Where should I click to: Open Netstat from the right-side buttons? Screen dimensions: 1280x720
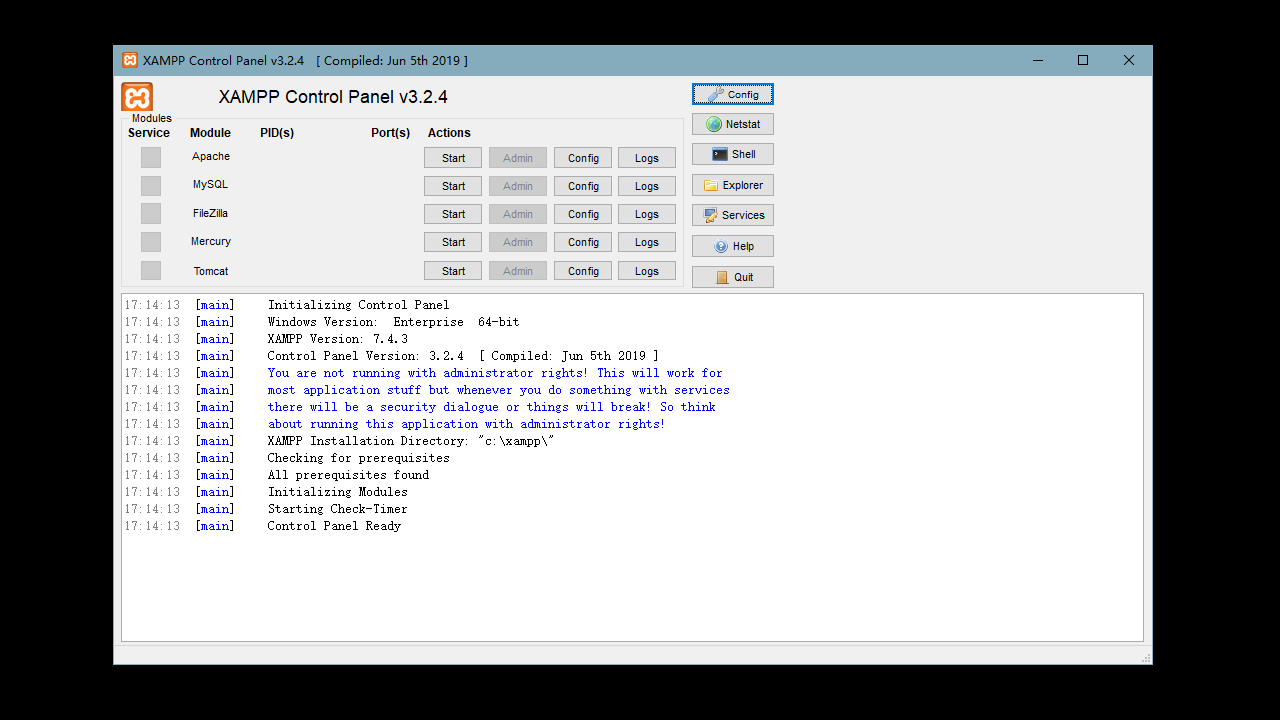click(732, 124)
